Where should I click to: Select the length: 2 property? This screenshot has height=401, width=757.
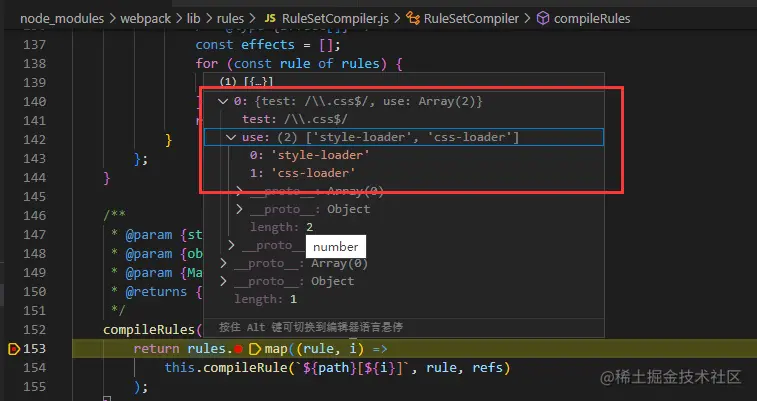pyautogui.click(x=281, y=227)
